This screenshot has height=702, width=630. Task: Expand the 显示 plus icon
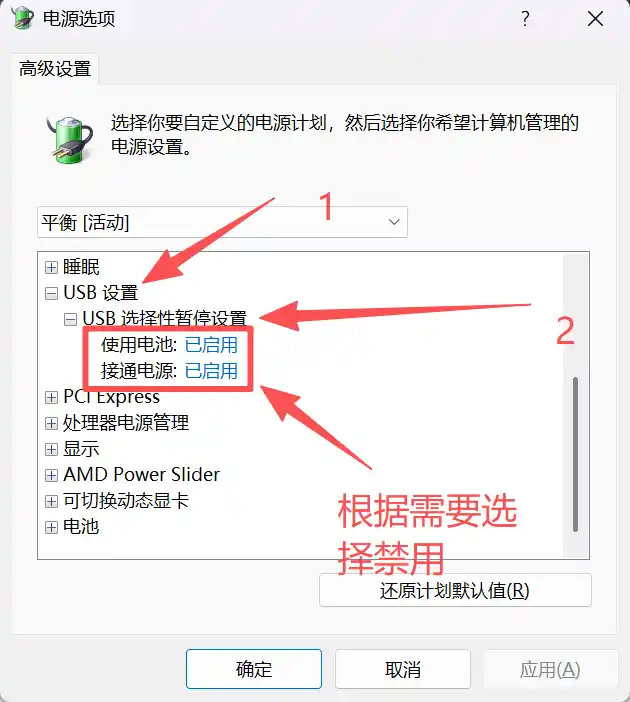51,449
